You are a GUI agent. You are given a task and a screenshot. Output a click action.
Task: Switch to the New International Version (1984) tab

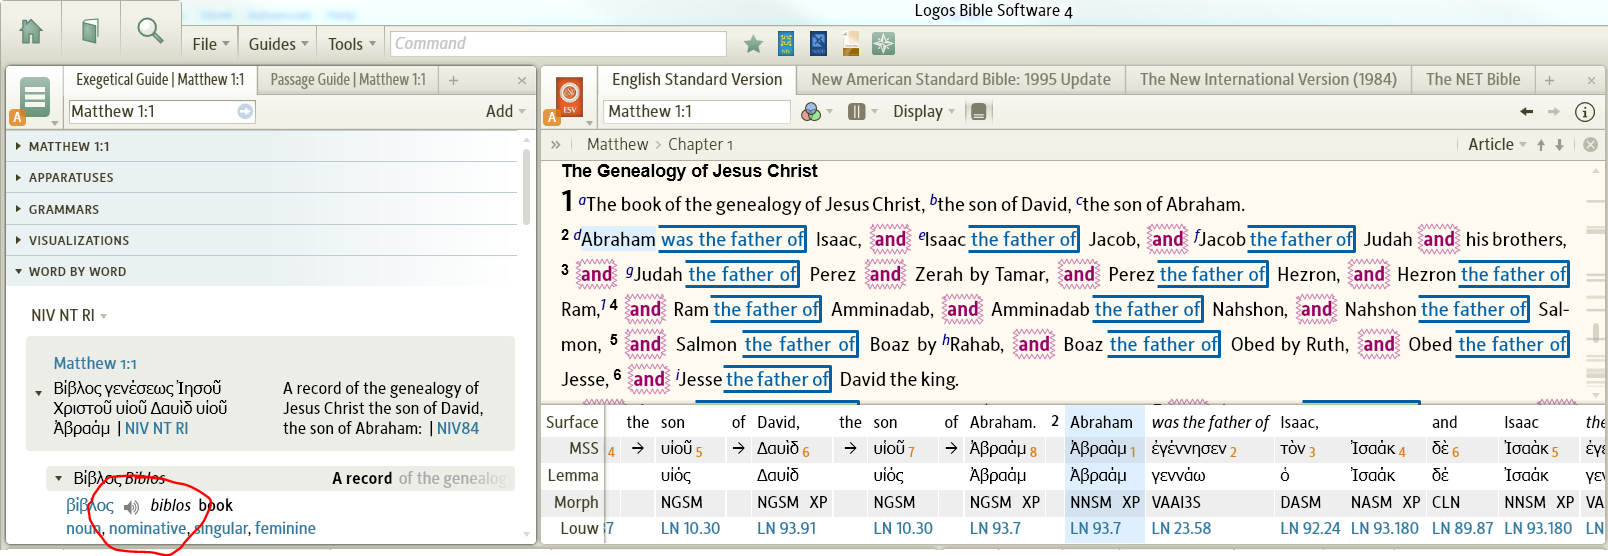(1268, 80)
